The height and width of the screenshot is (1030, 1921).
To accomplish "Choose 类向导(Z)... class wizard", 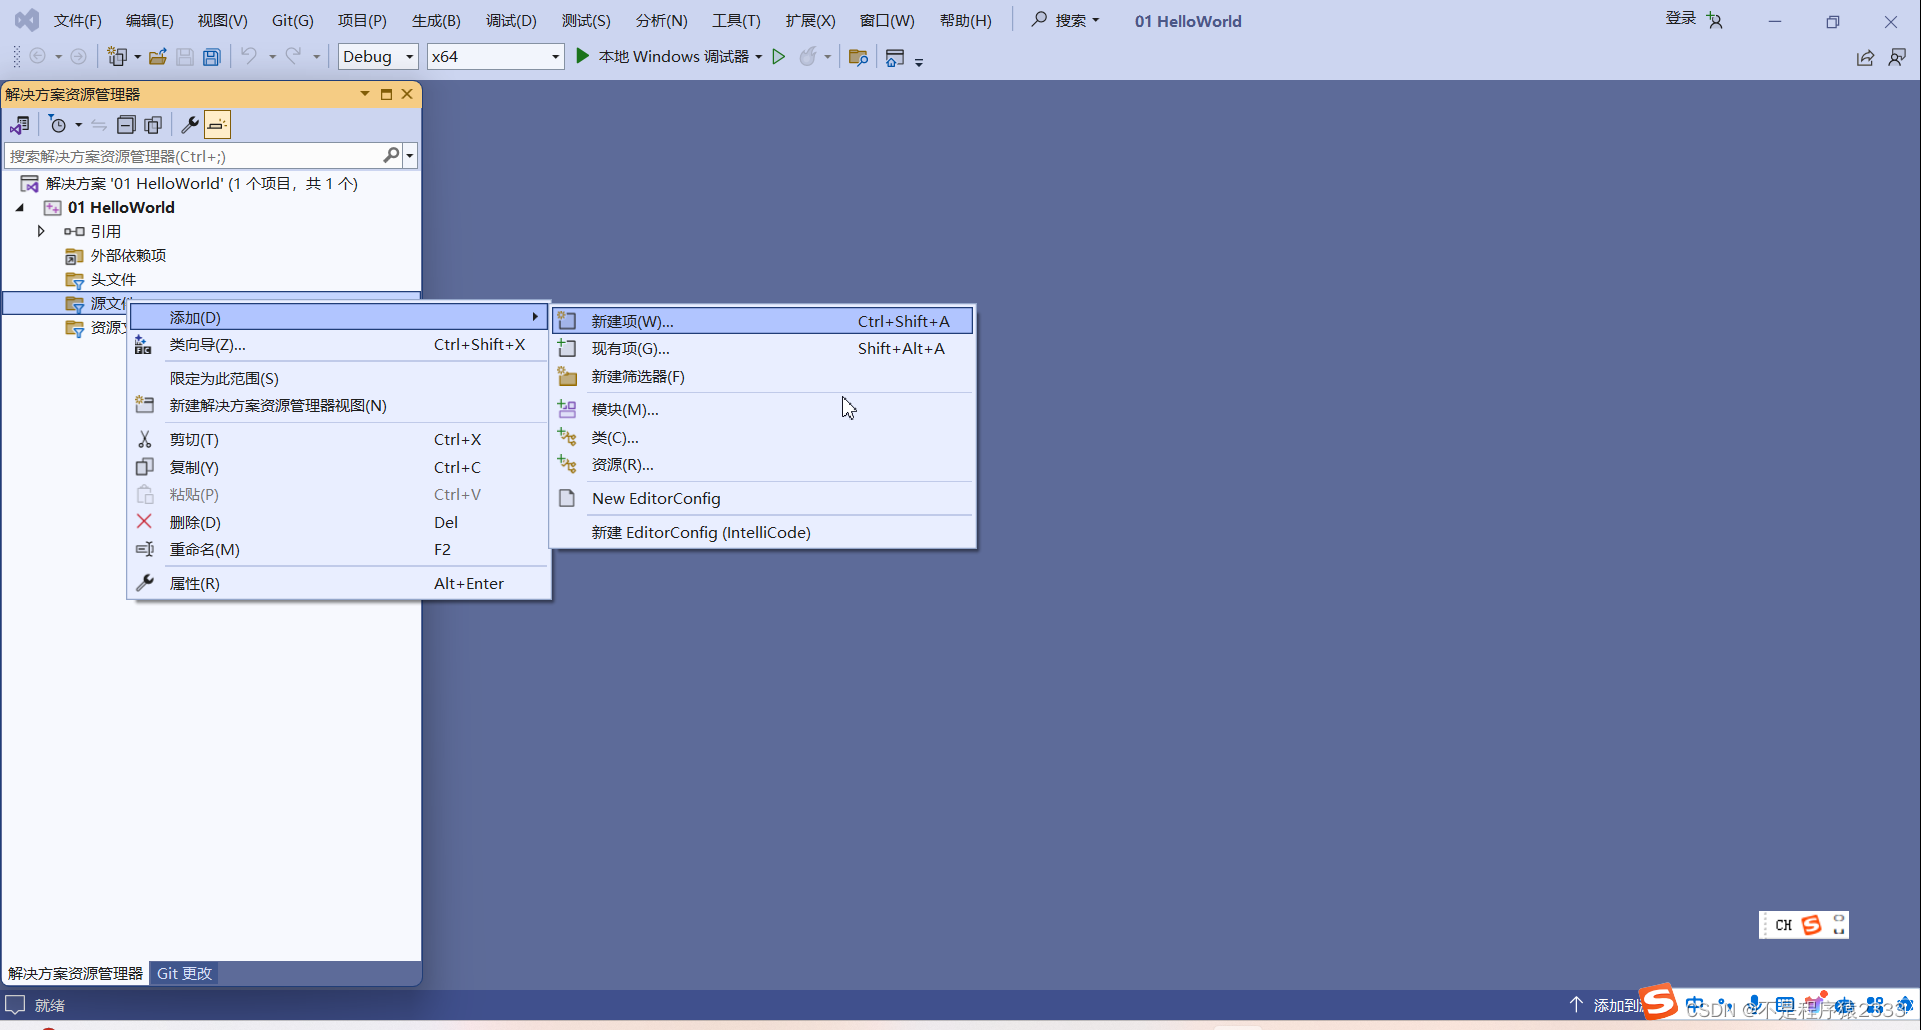I will coord(339,344).
